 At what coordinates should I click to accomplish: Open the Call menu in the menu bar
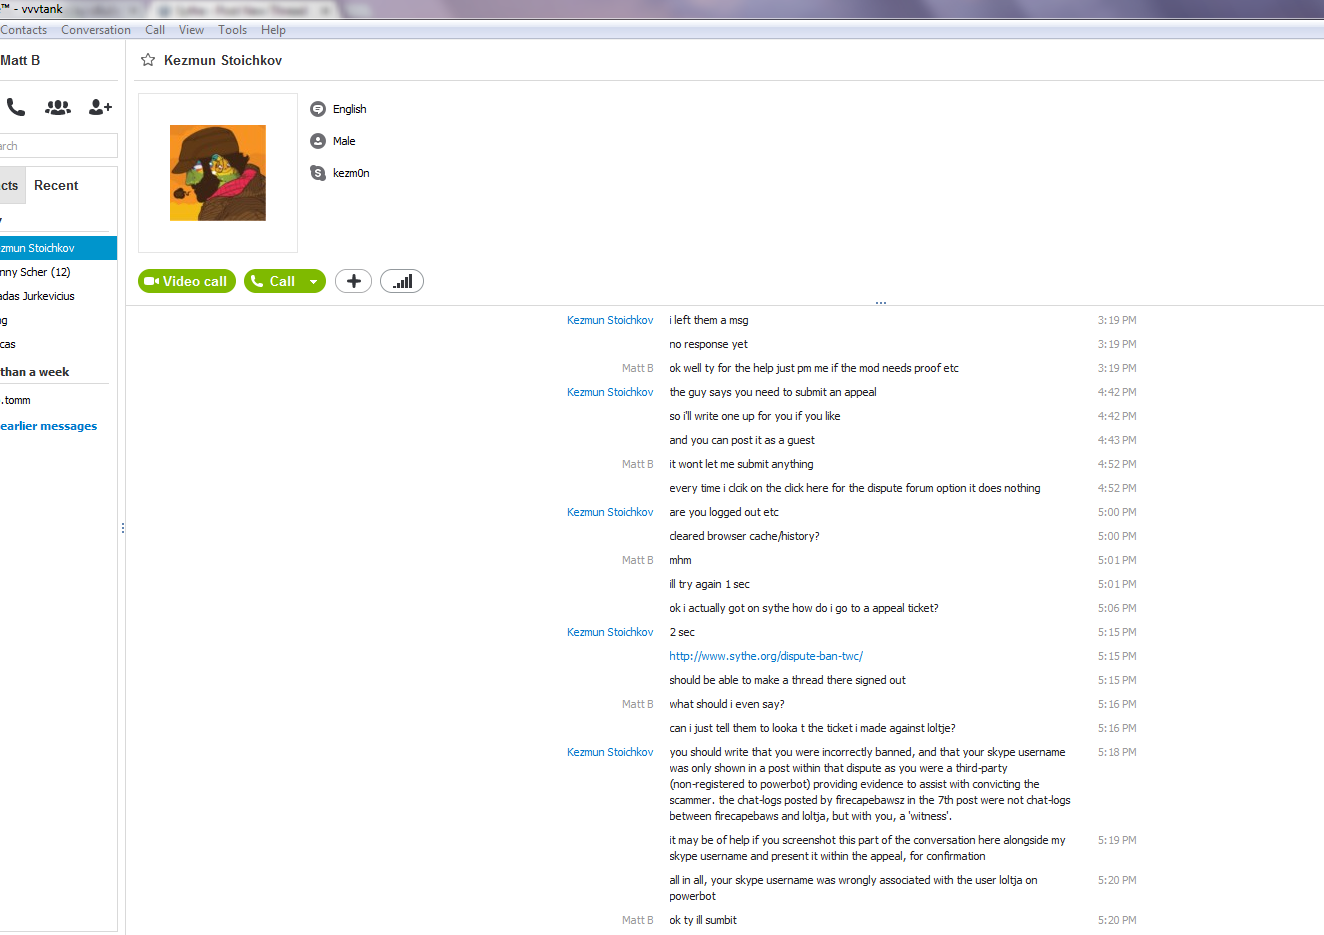pyautogui.click(x=155, y=30)
